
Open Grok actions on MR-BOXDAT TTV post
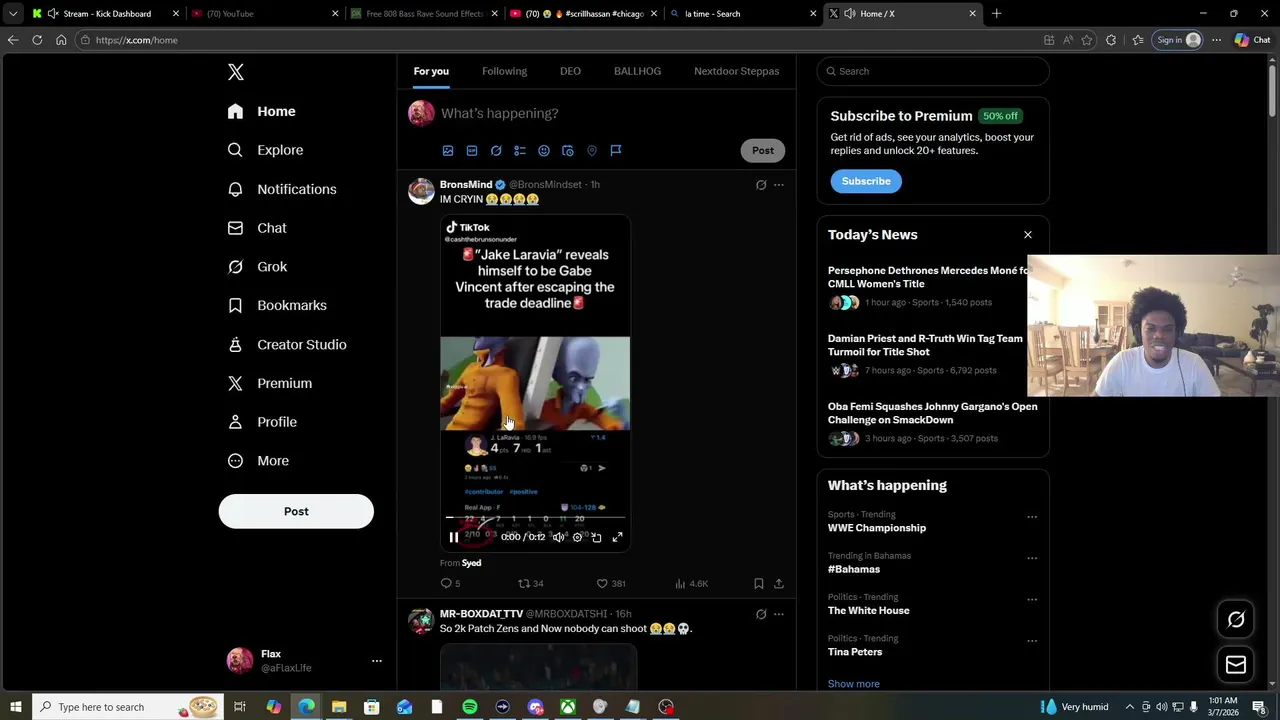point(761,614)
